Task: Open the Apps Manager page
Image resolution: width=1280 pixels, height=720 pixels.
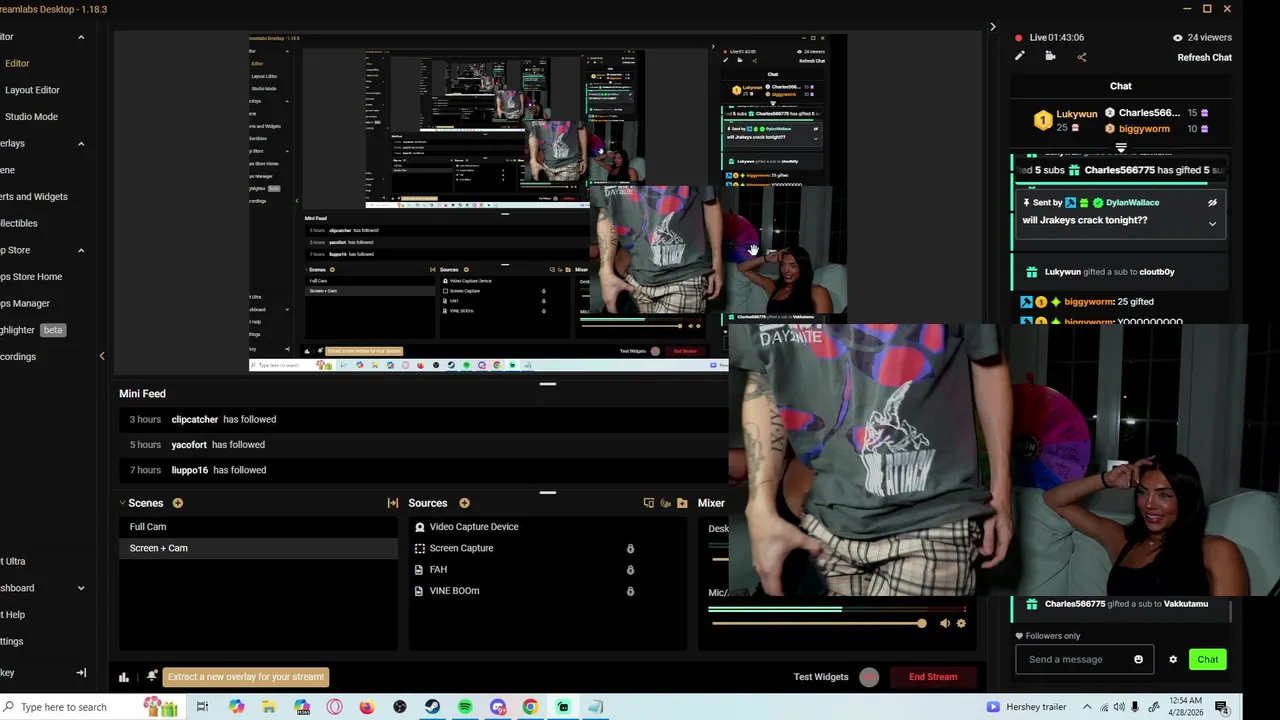Action: point(25,304)
